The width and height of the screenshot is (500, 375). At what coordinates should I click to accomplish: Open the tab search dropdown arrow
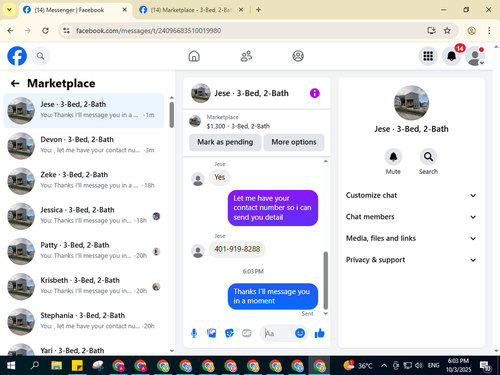[x=9, y=10]
